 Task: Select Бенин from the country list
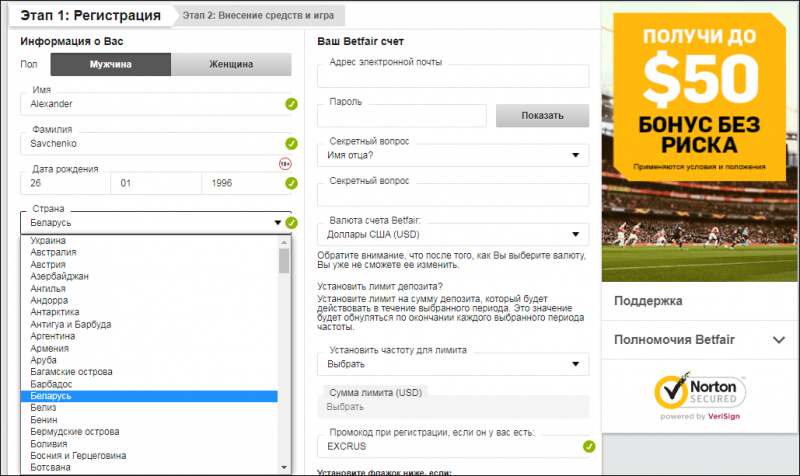[149, 420]
